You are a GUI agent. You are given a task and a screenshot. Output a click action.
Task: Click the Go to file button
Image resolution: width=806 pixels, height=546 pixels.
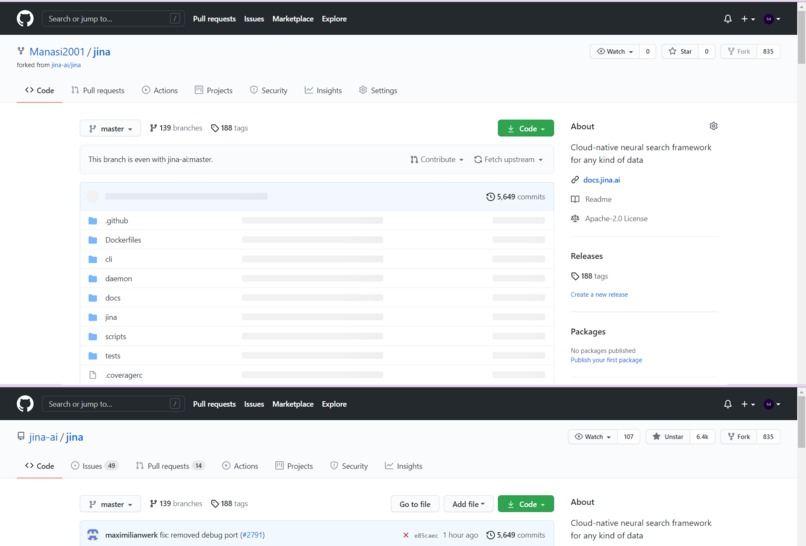(415, 504)
